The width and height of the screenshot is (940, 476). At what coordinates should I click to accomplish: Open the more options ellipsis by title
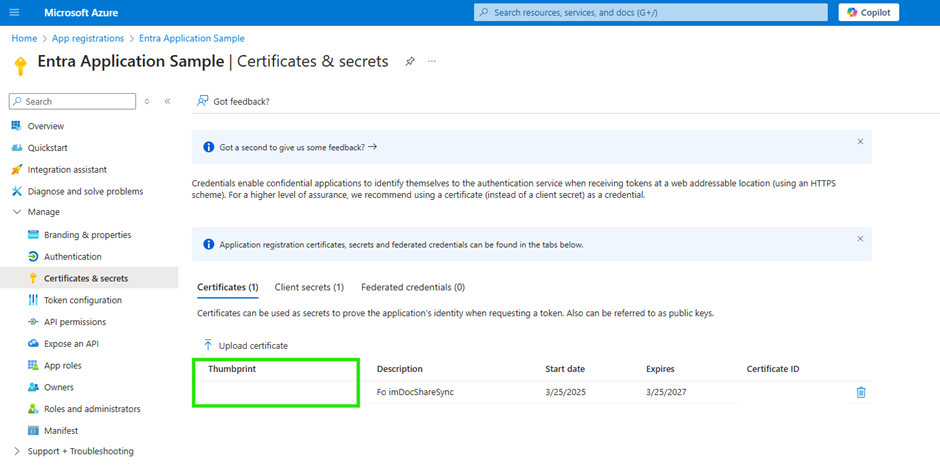pos(432,61)
